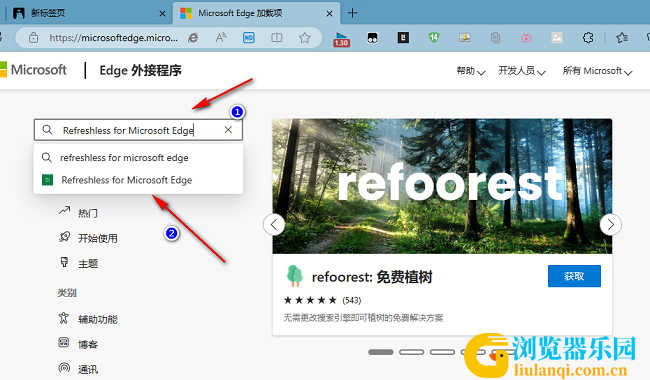Add page to favorites with star icon

305,38
